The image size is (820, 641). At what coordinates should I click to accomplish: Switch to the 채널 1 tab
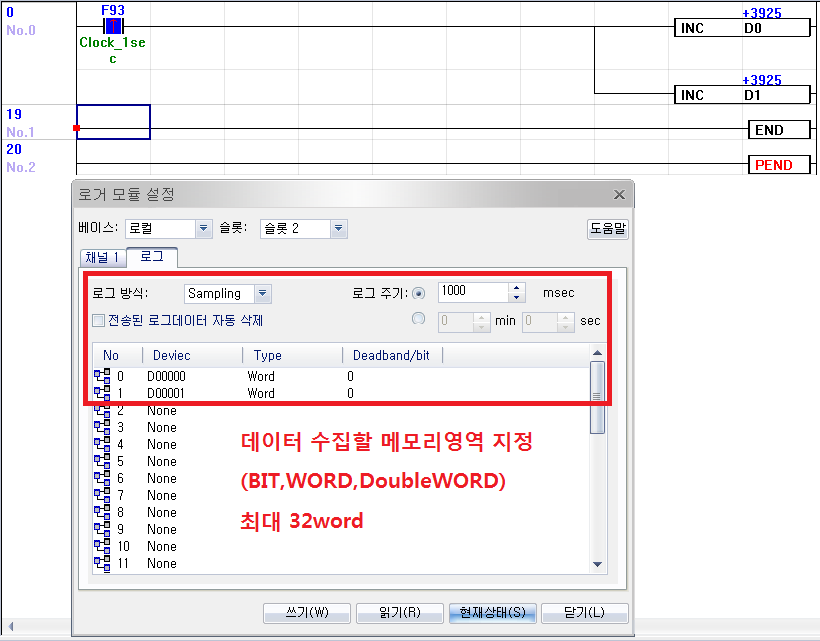(x=103, y=258)
